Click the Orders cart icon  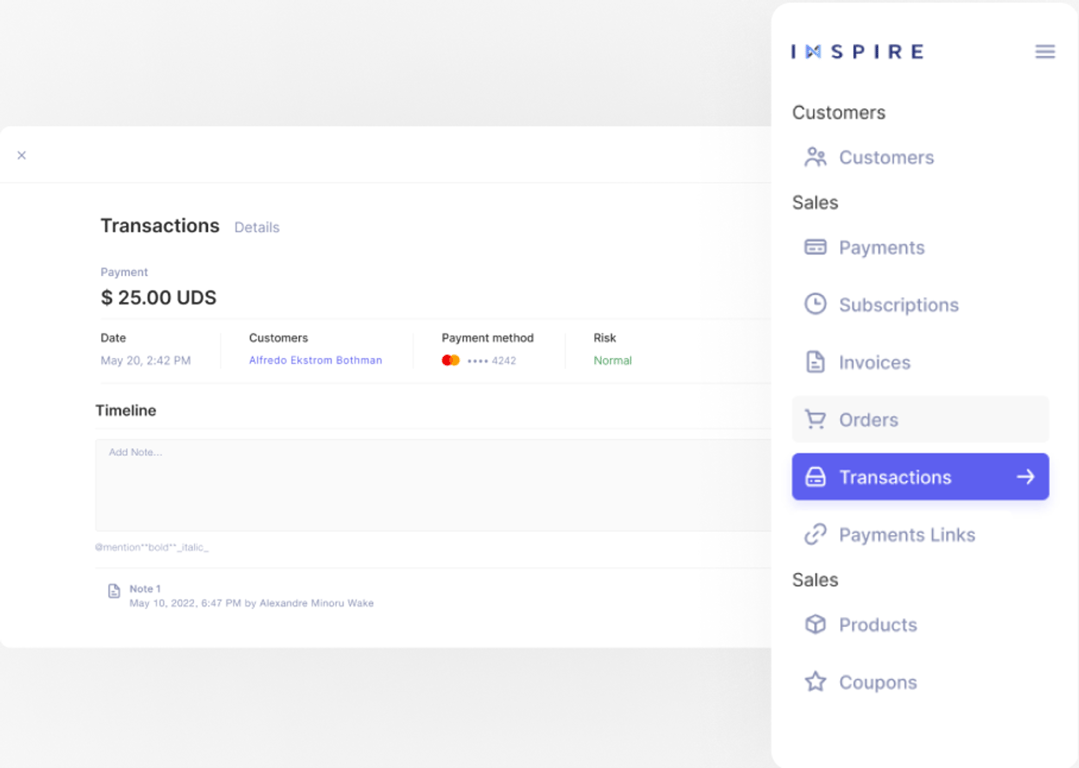(815, 419)
